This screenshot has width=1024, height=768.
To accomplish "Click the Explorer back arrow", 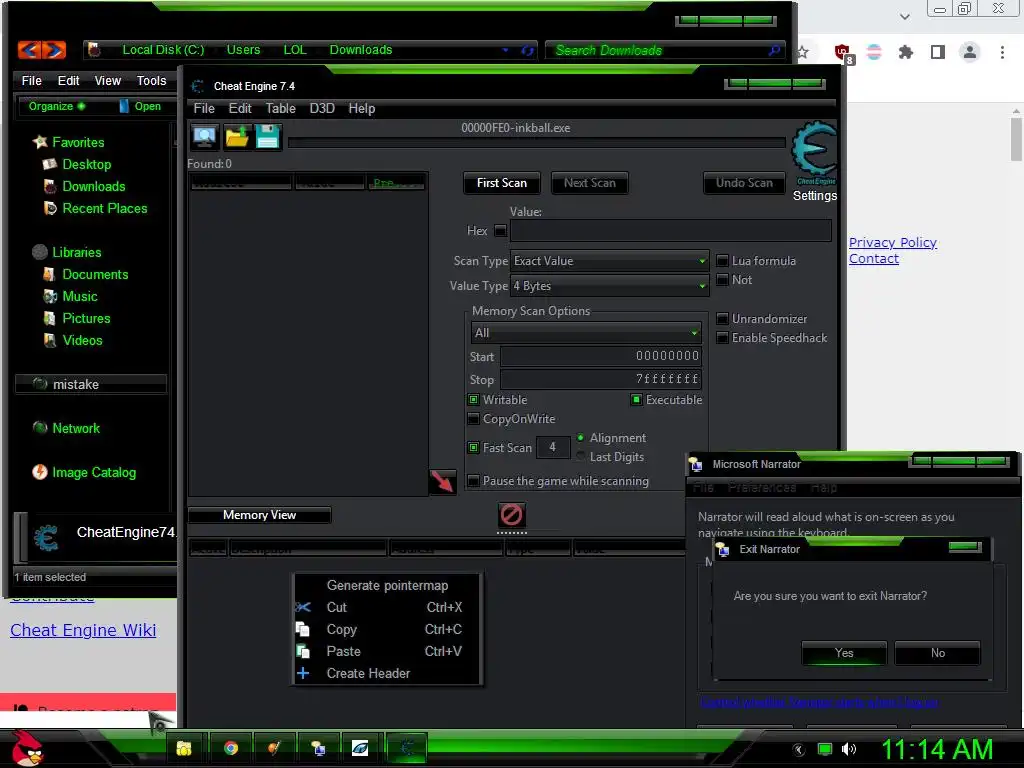I will [x=30, y=50].
